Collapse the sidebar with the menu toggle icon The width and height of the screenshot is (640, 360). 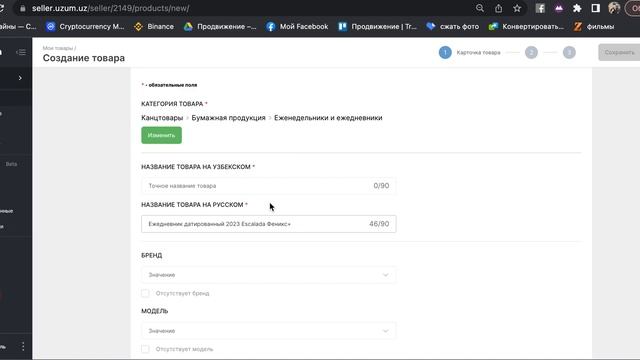click(21, 52)
